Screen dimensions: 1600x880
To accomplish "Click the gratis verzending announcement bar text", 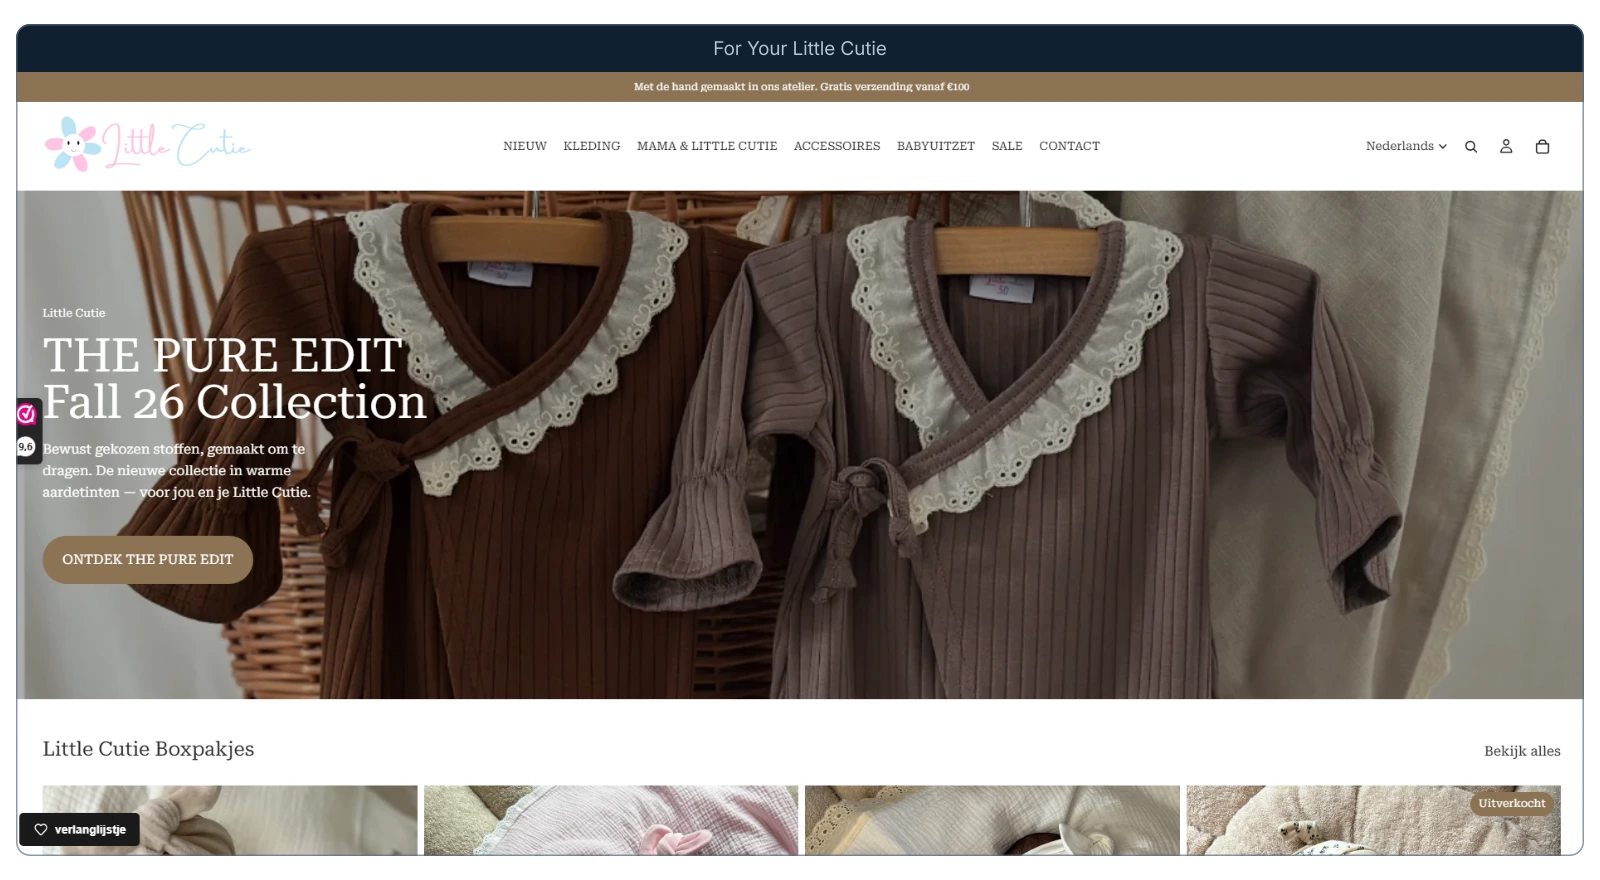I will point(801,87).
